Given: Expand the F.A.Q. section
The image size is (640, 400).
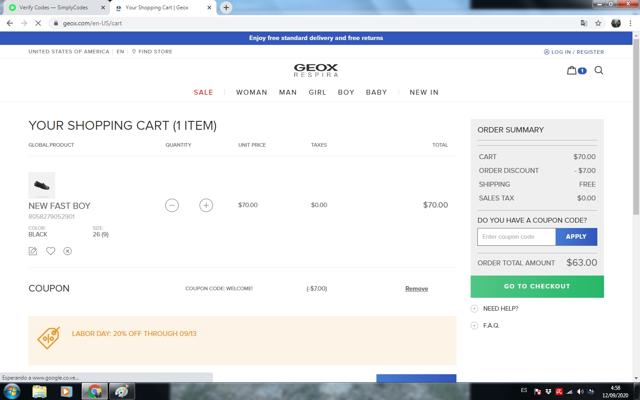Looking at the screenshot, I should (x=485, y=325).
